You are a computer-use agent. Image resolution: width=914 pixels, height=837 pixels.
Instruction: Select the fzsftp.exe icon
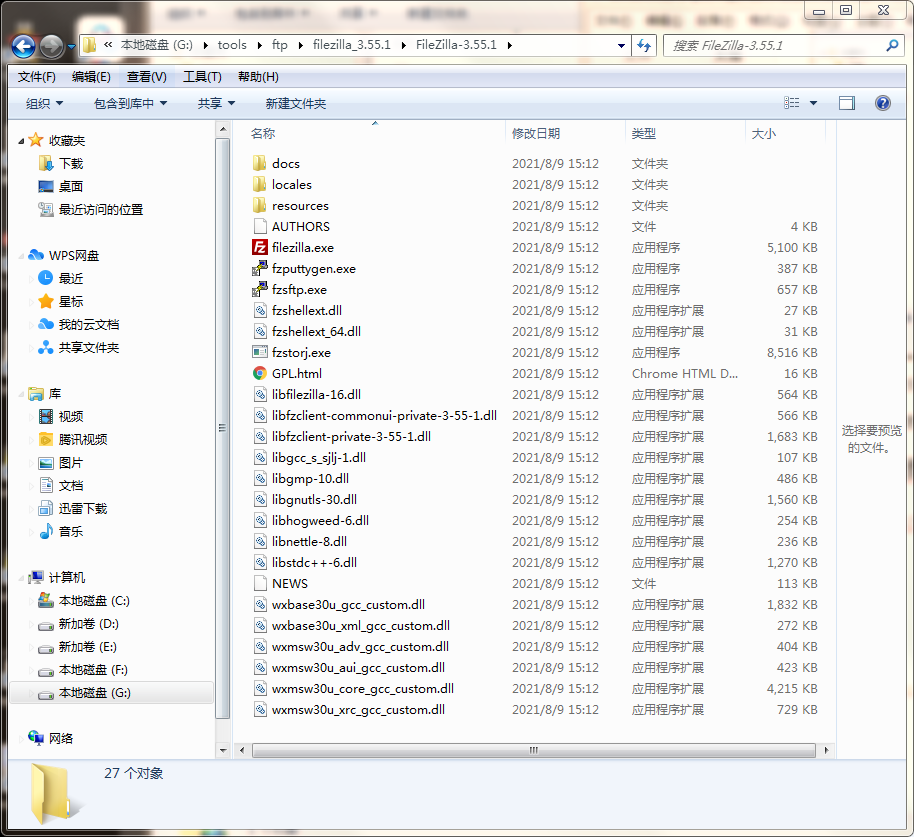point(259,290)
